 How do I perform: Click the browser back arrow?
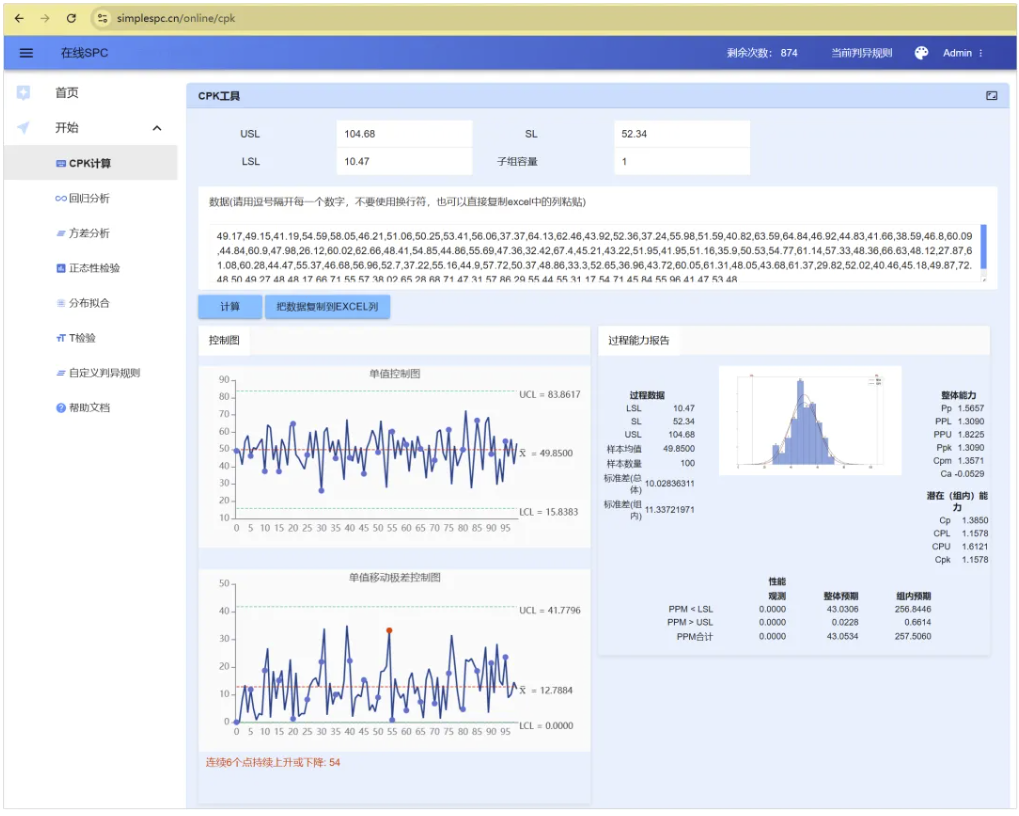click(x=19, y=18)
